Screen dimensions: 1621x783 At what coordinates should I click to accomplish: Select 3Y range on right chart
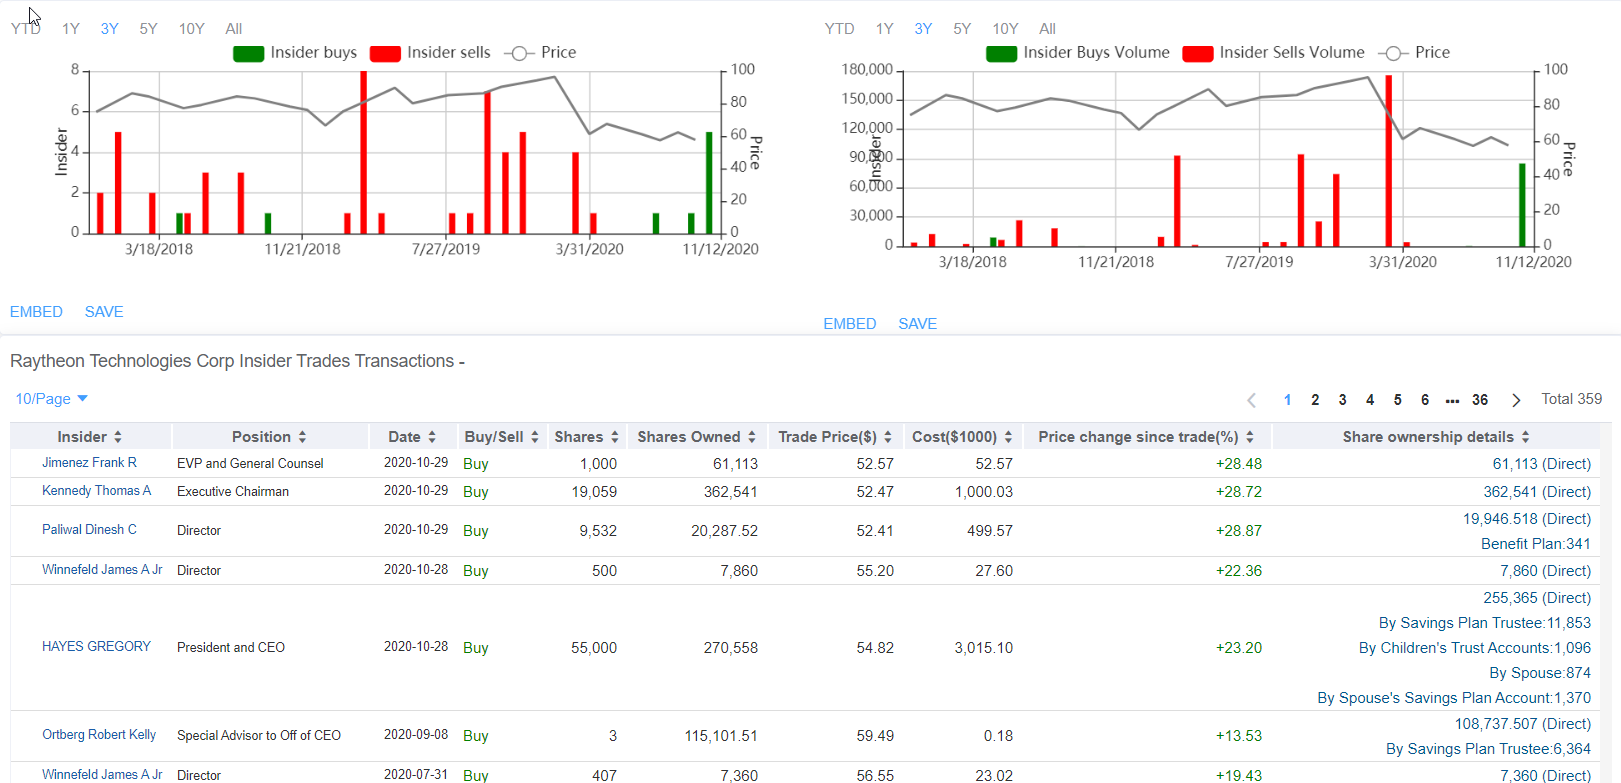pyautogui.click(x=924, y=29)
